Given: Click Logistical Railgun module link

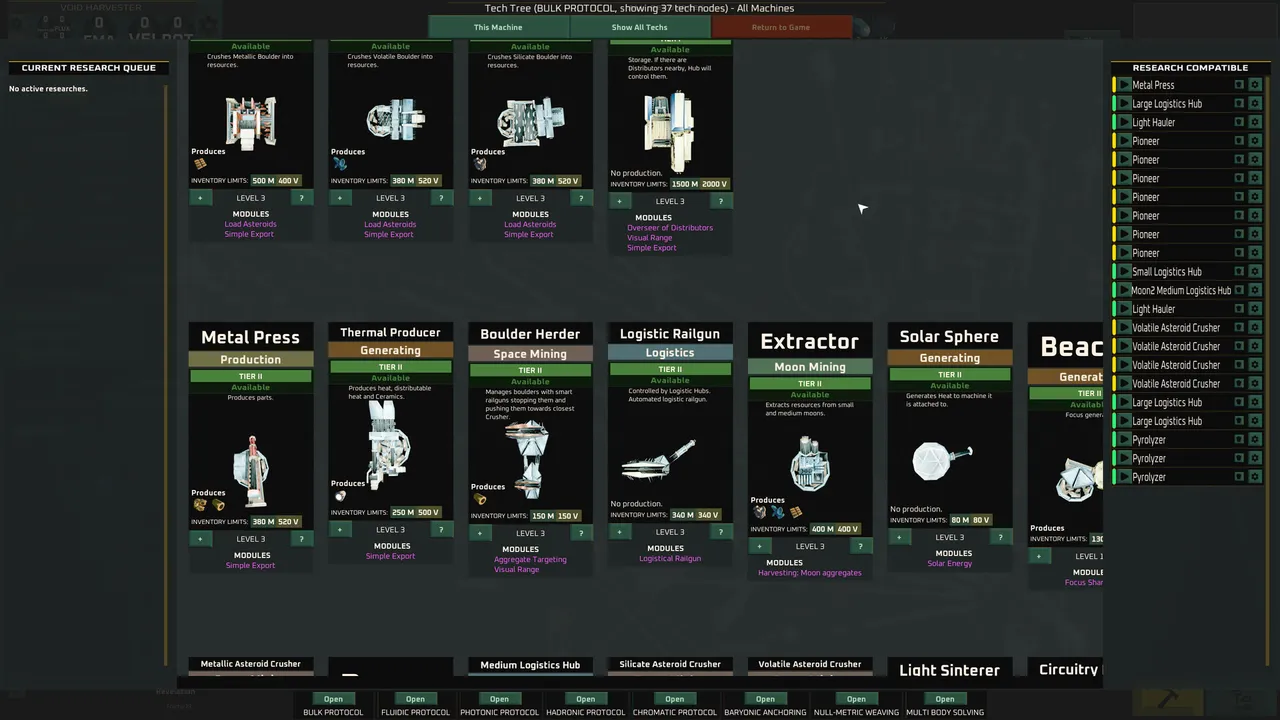Looking at the screenshot, I should [670, 559].
